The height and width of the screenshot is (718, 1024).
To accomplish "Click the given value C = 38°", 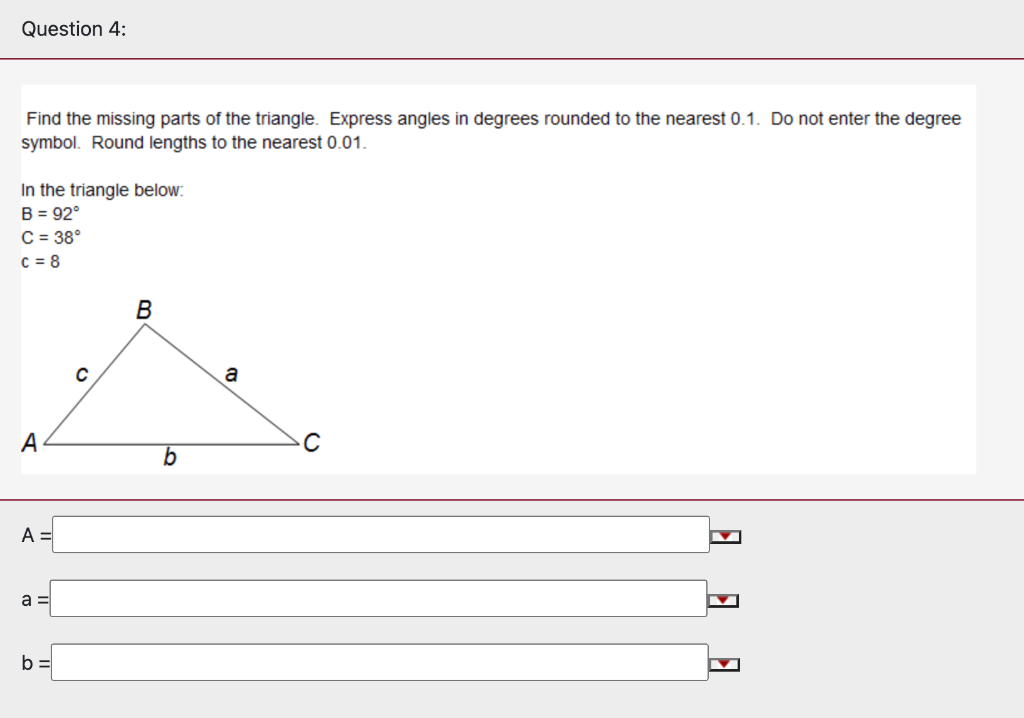I will click(51, 238).
